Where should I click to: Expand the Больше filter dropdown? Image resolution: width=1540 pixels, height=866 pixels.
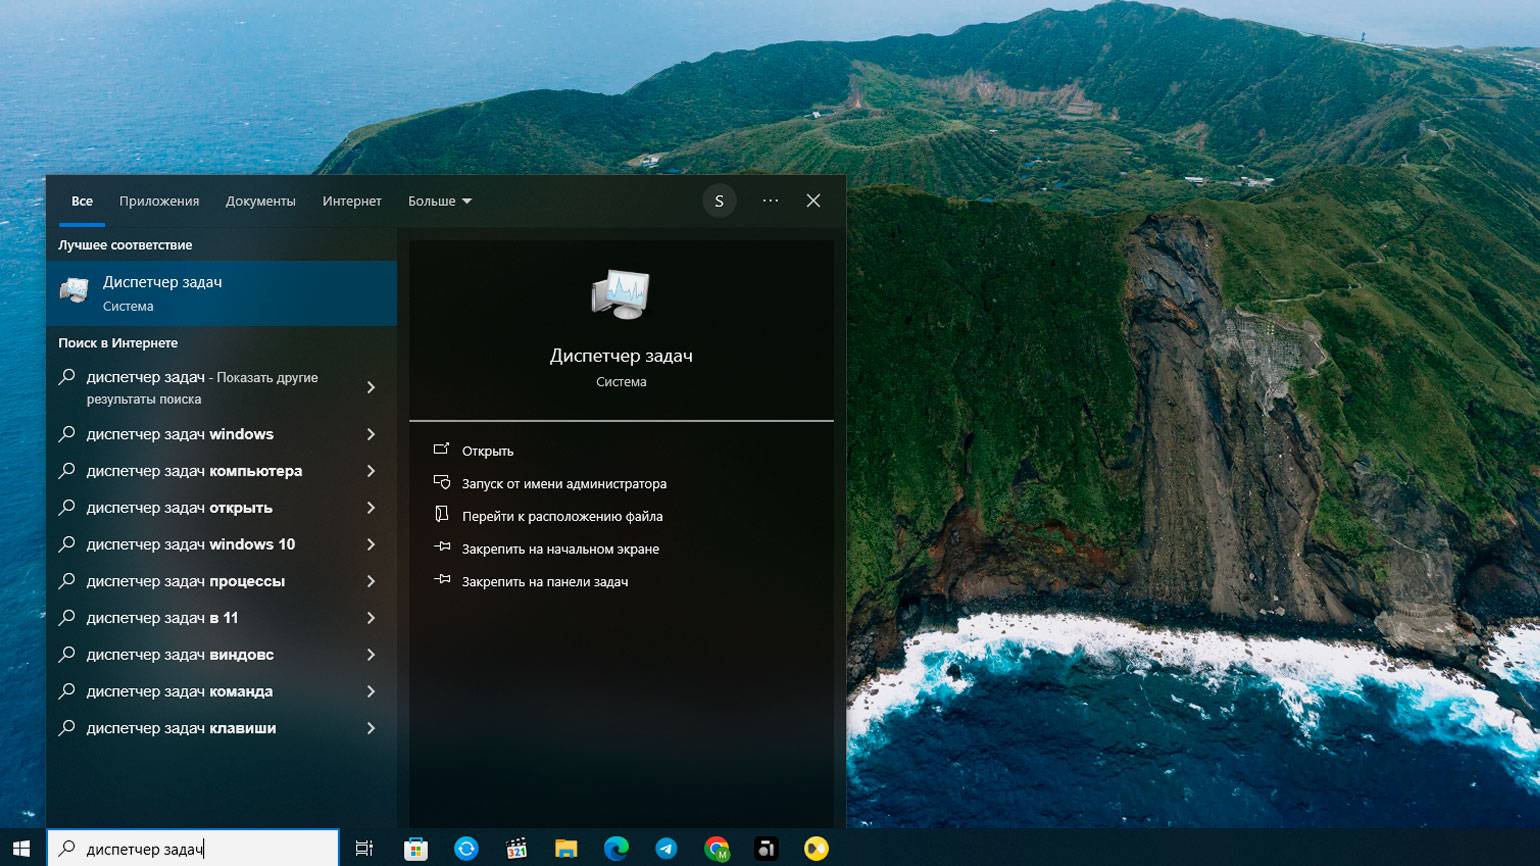pyautogui.click(x=439, y=201)
